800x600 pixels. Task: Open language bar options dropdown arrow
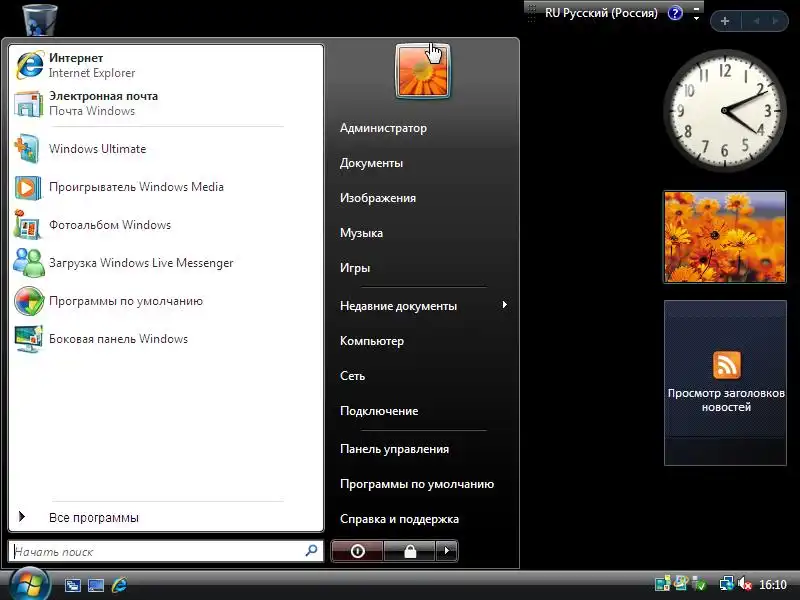696,18
